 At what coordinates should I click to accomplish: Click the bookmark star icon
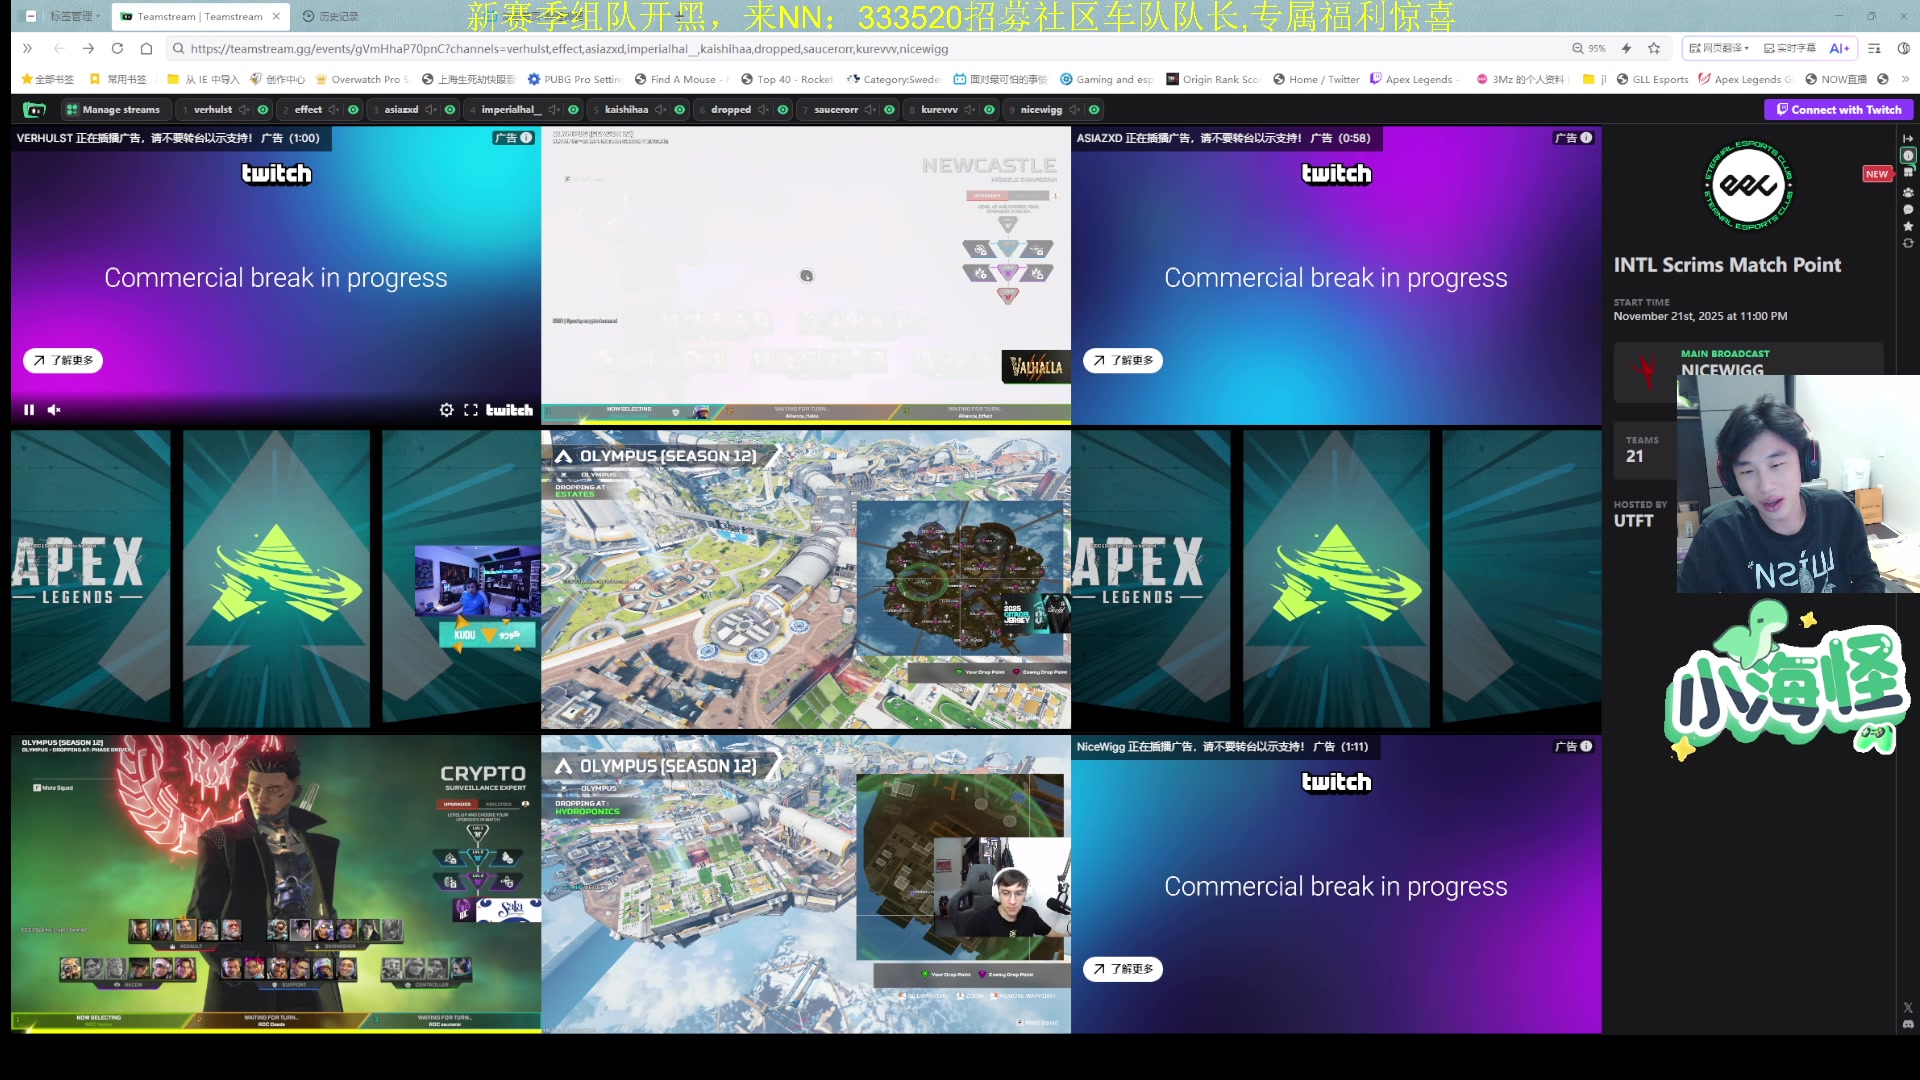(x=1654, y=48)
